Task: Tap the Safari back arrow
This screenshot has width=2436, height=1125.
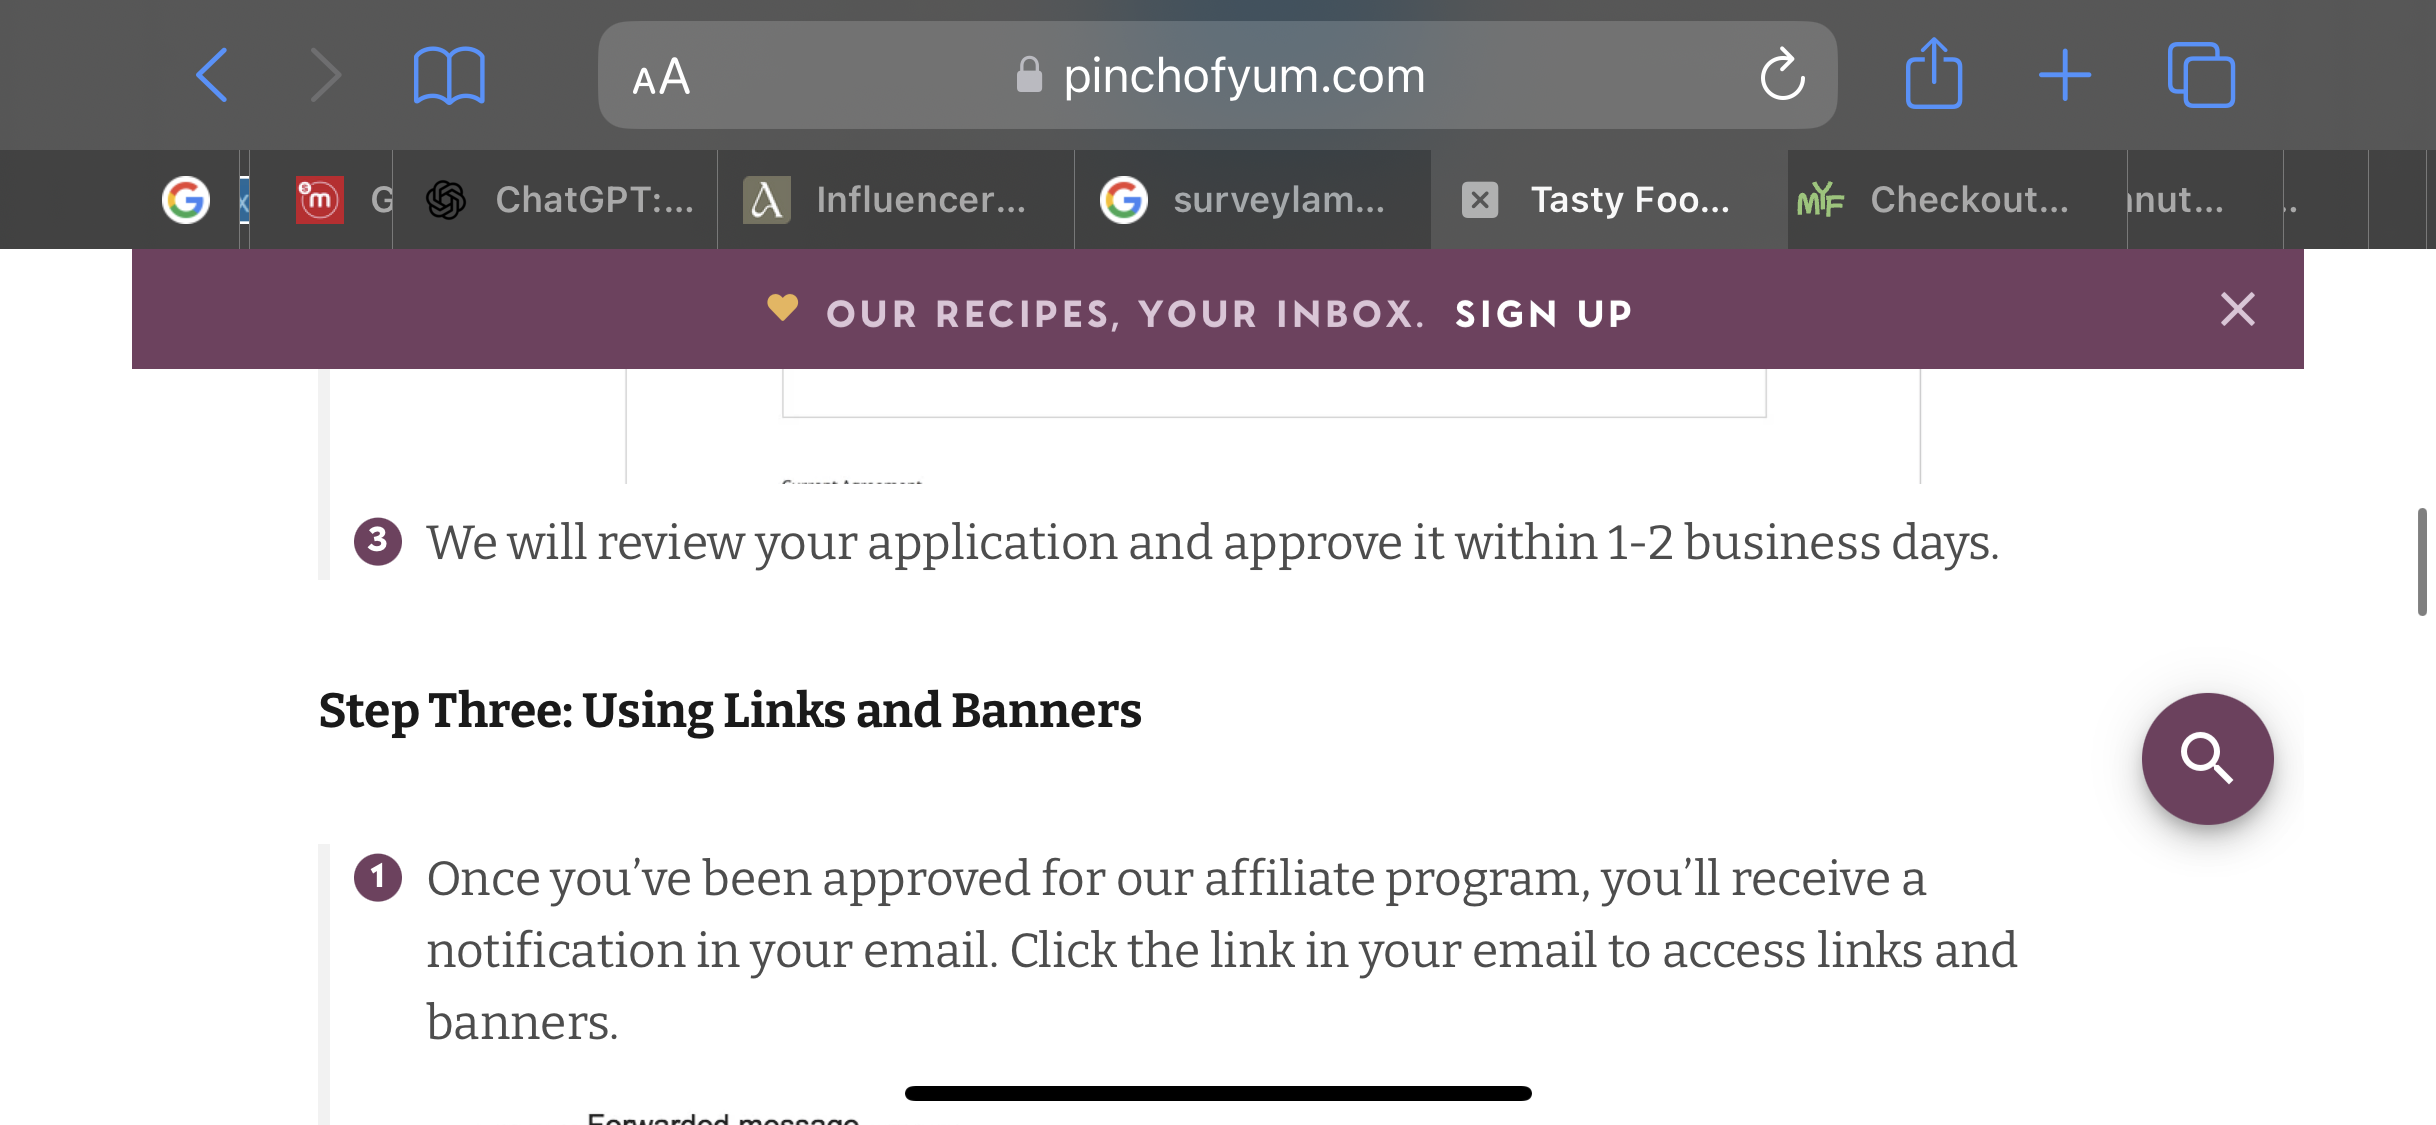Action: click(212, 75)
